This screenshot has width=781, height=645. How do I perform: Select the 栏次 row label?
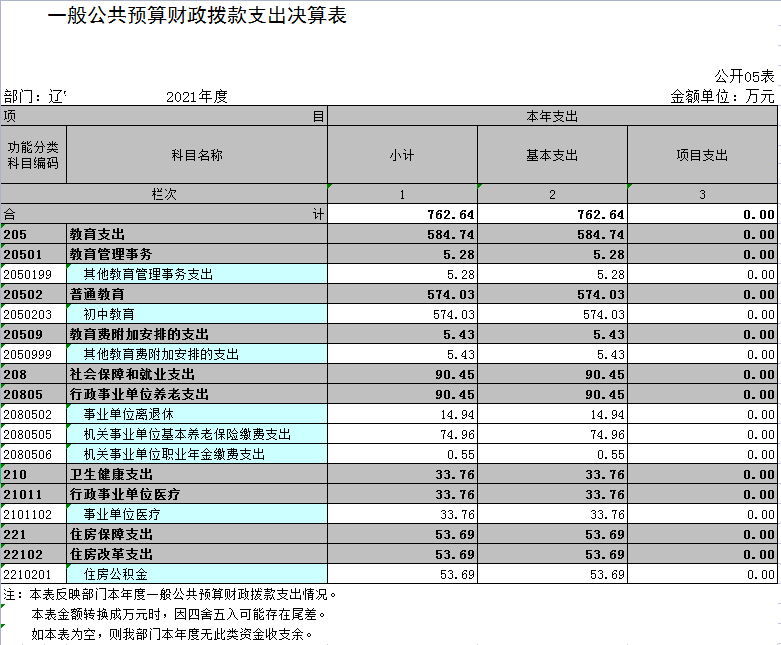coord(164,194)
